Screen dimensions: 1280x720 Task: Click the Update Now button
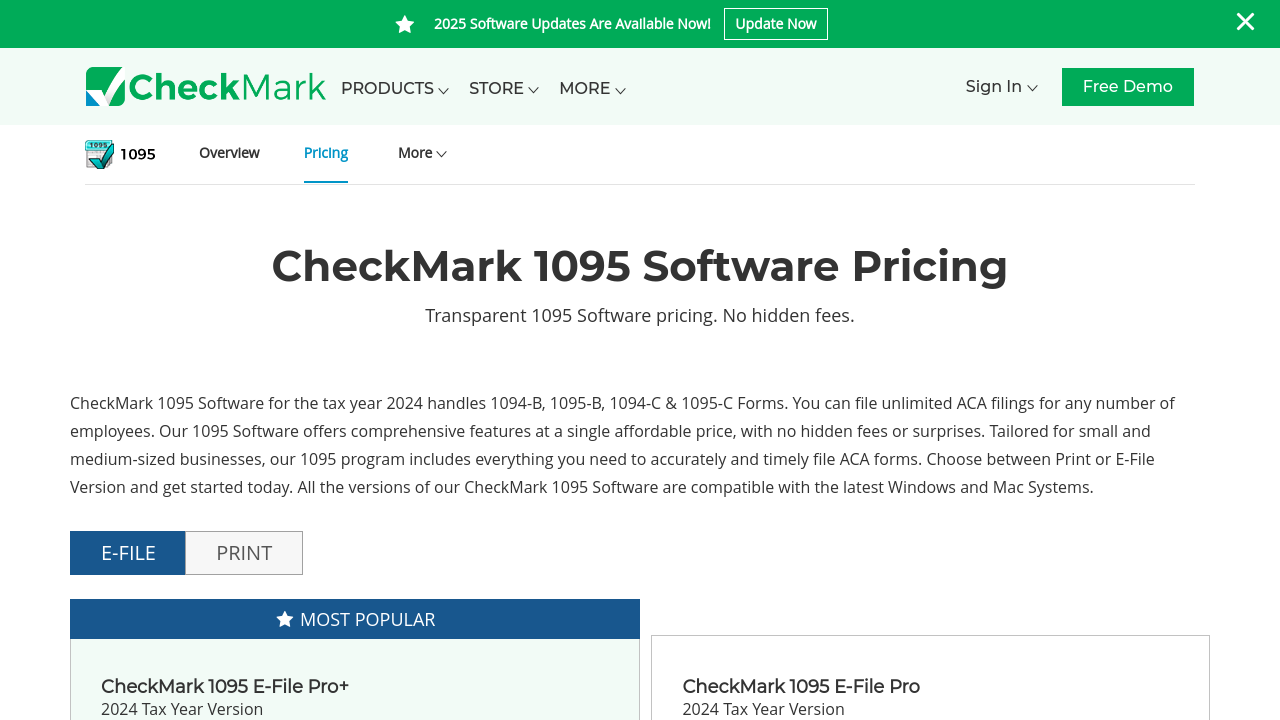pyautogui.click(x=775, y=23)
